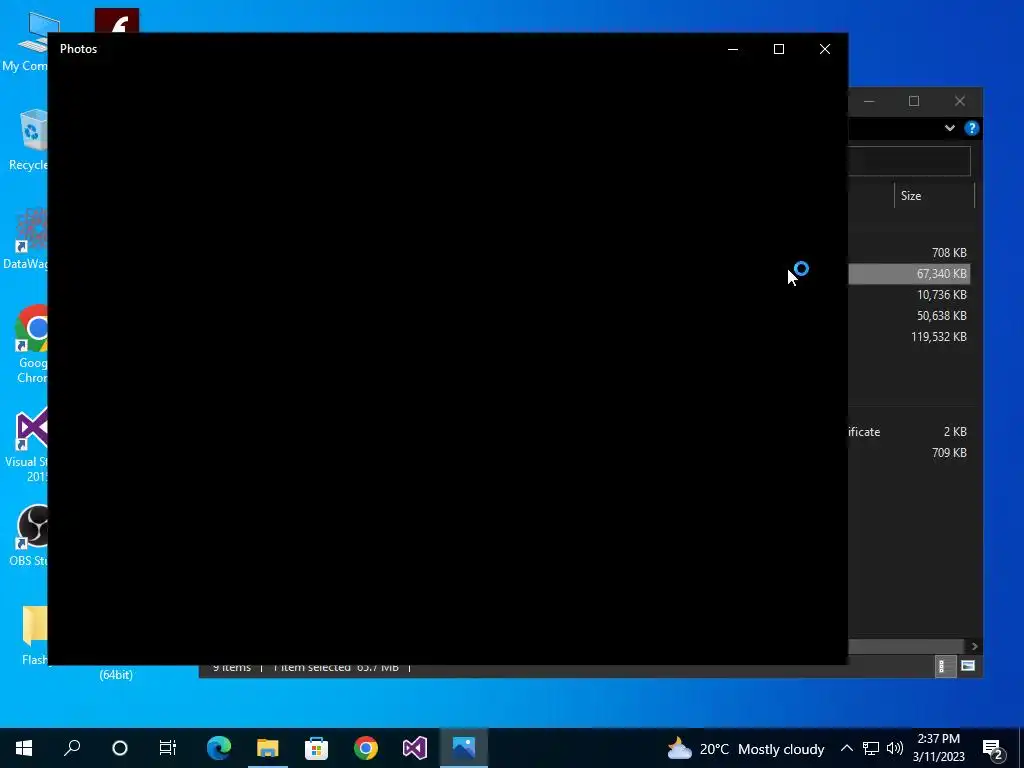Open the Action Center notifications icon
Image resolution: width=1024 pixels, height=768 pixels.
992,749
